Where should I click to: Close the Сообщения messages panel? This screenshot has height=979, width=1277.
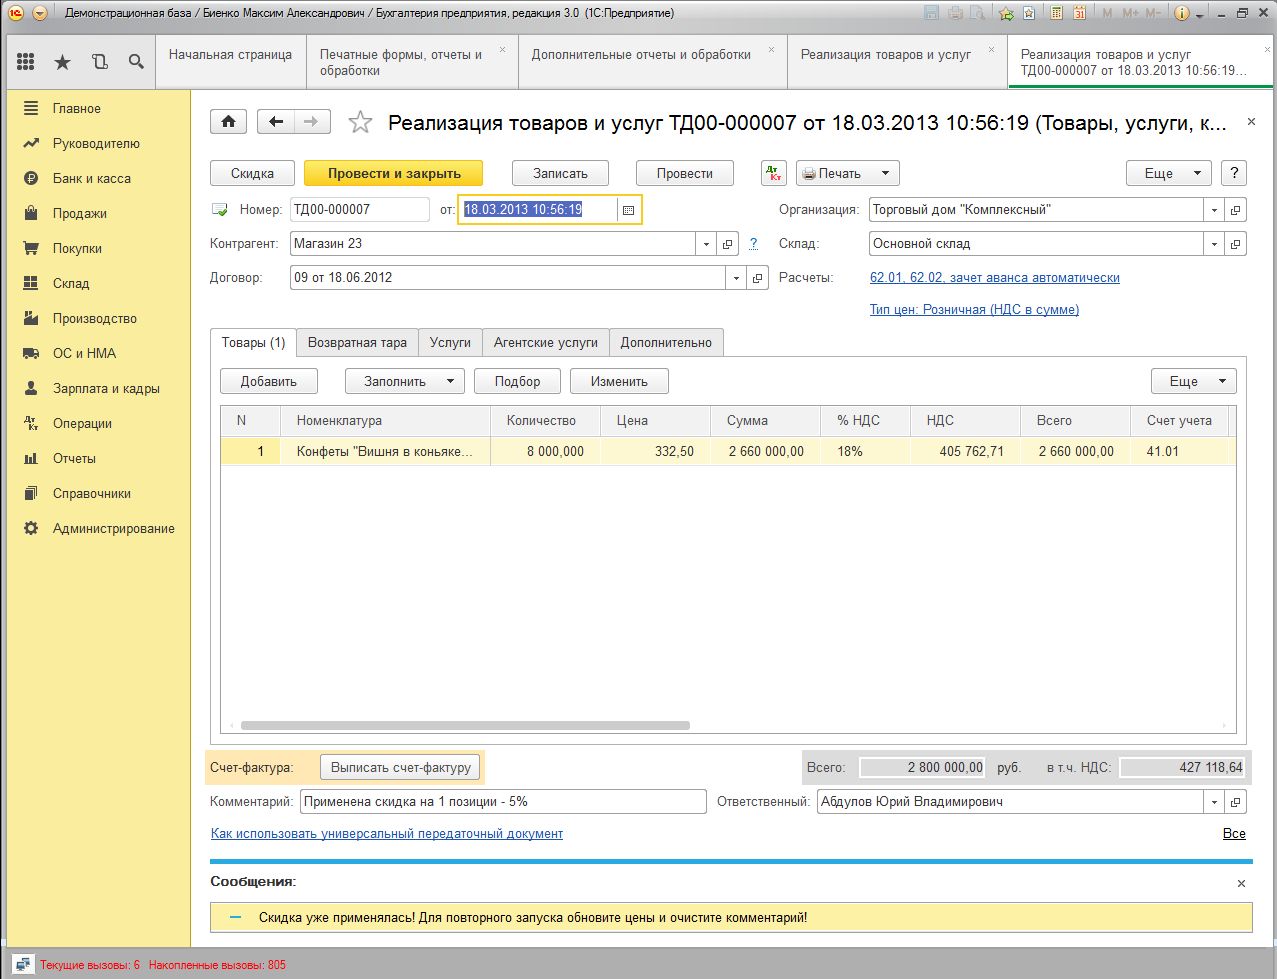(1241, 883)
